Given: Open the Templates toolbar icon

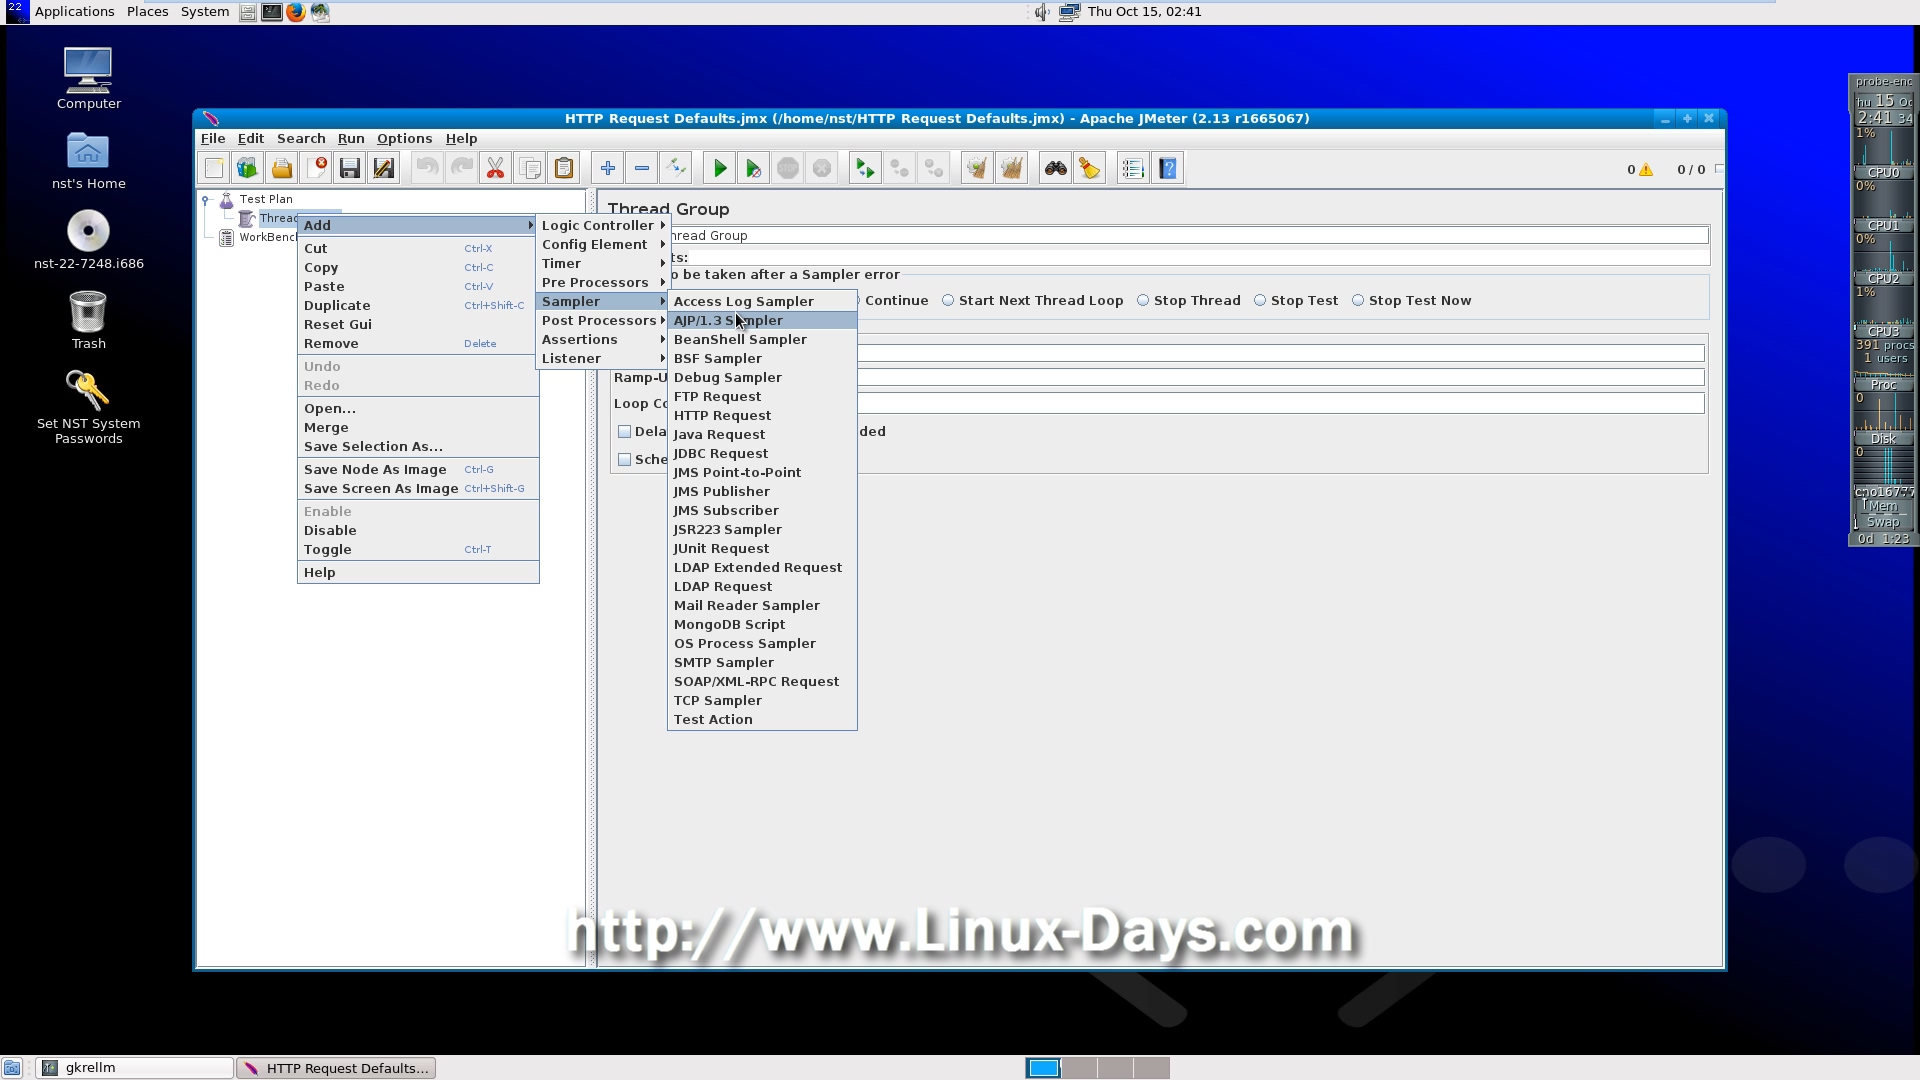Looking at the screenshot, I should point(247,169).
